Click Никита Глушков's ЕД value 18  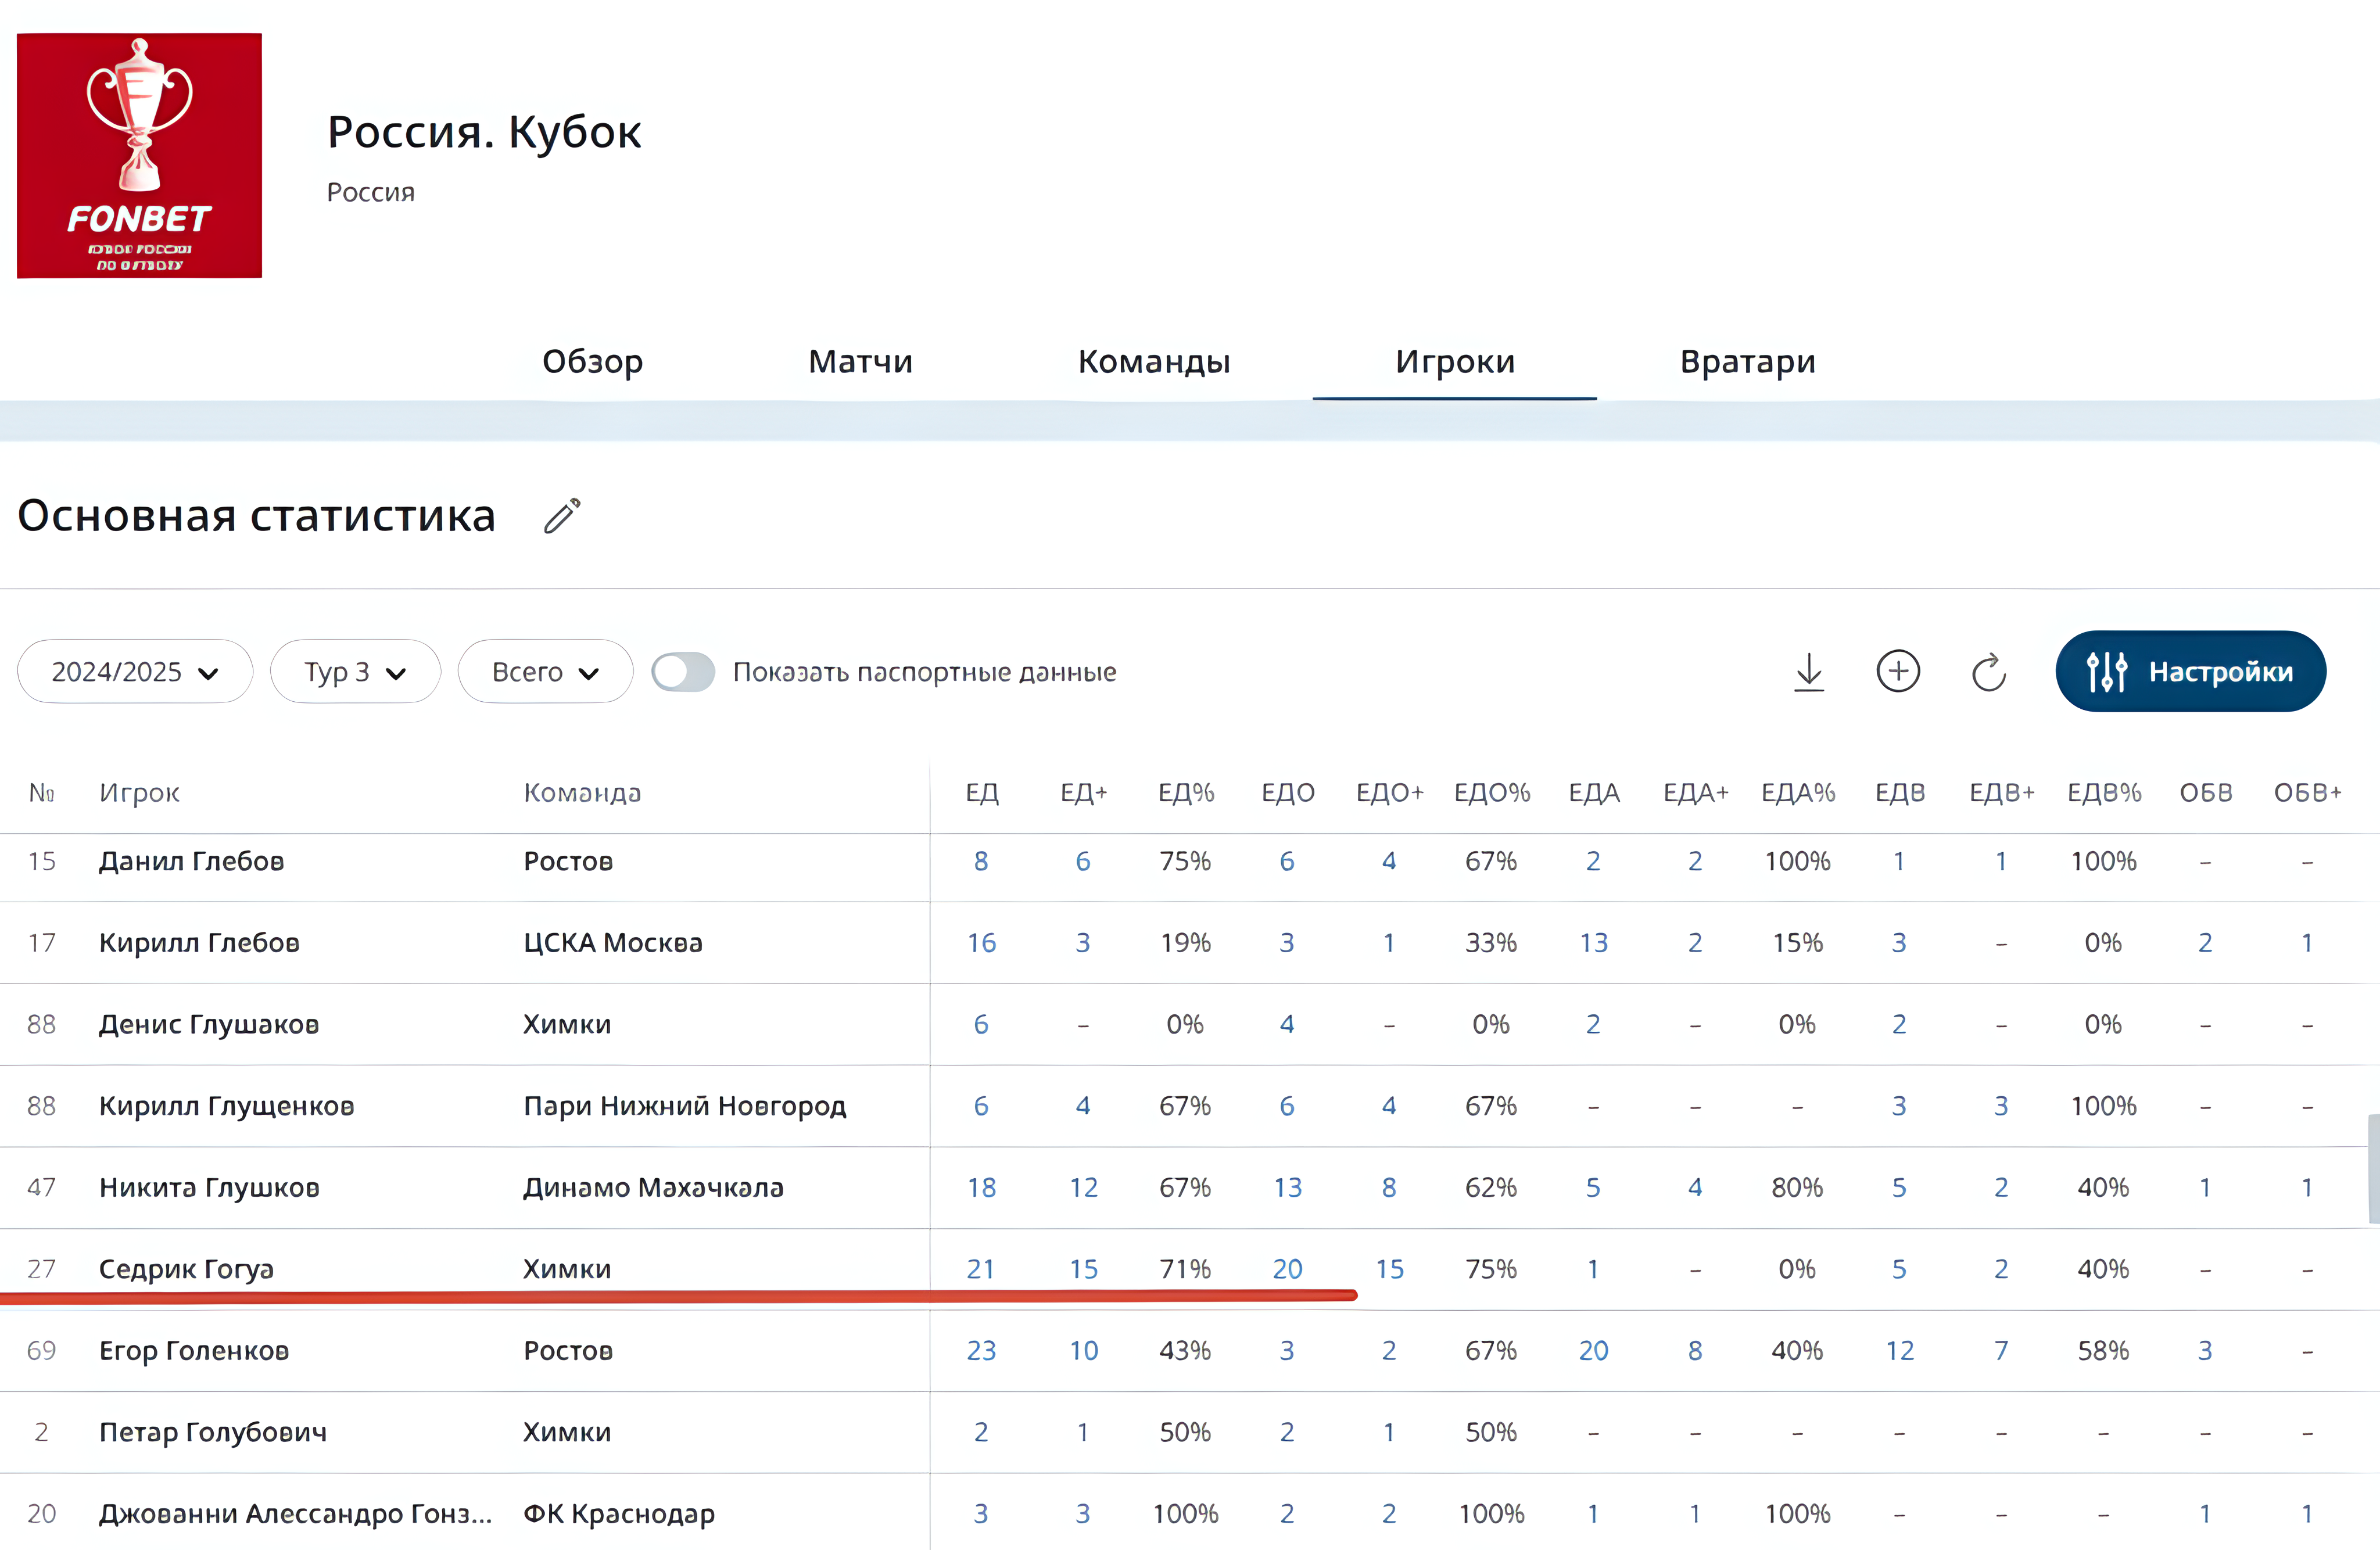981,1188
